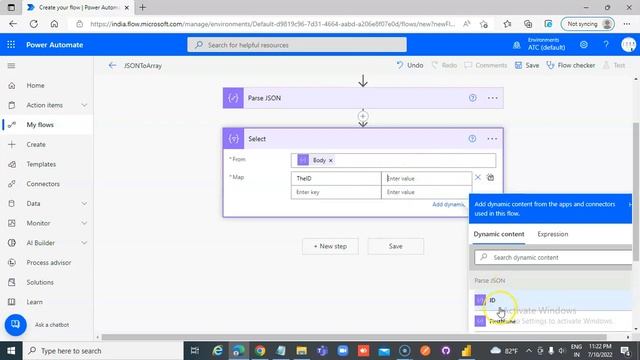Image resolution: width=640 pixels, height=360 pixels.
Task: Open Create in the sidebar
Action: coord(36,144)
